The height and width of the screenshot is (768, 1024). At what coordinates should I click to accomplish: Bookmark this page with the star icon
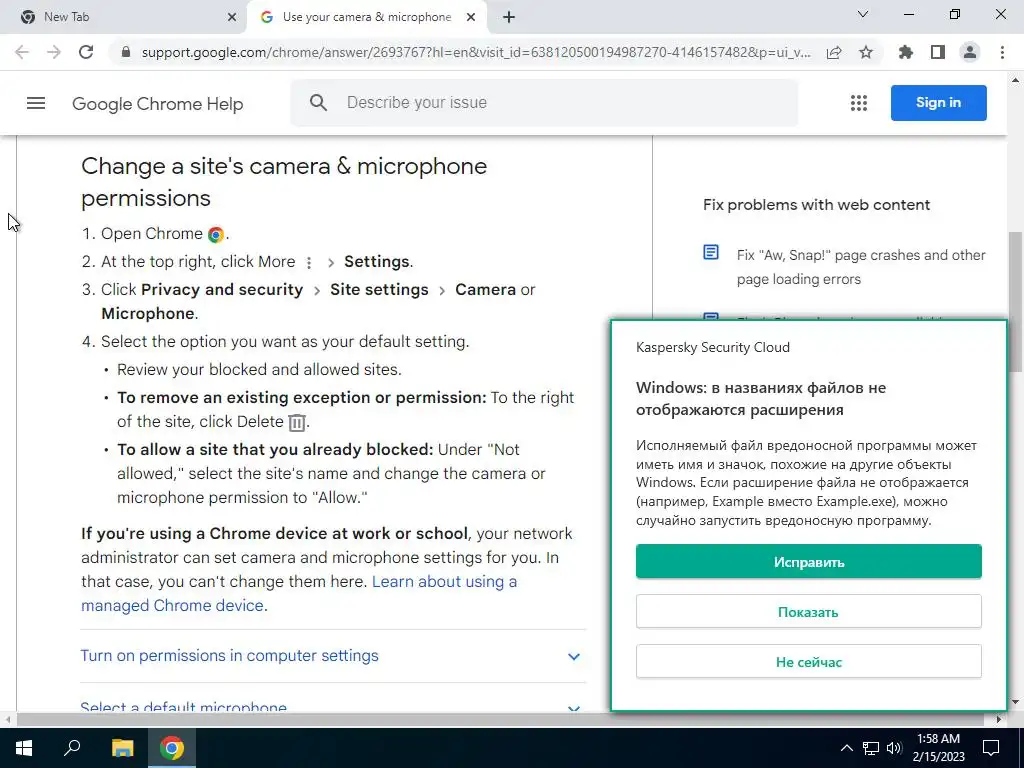(x=866, y=52)
